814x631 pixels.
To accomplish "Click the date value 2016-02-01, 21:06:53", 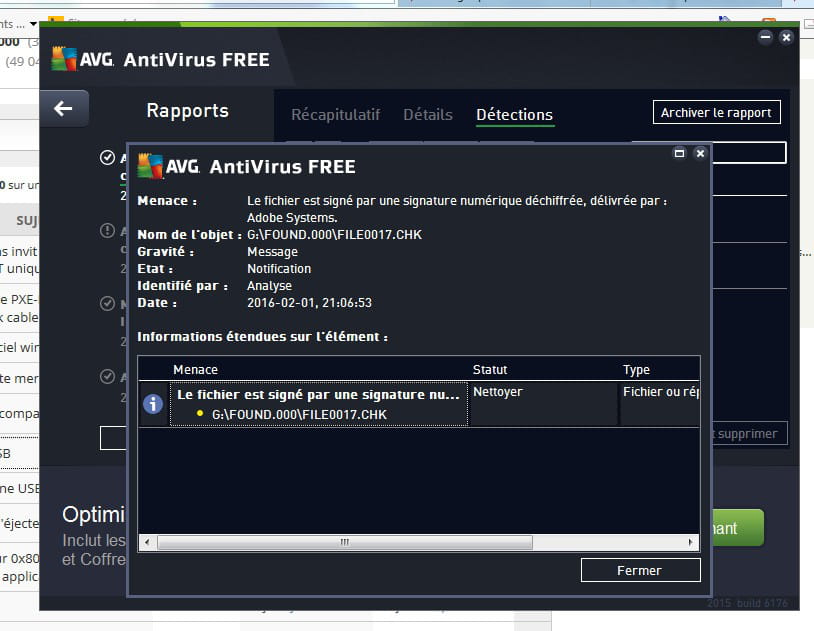I will (309, 302).
